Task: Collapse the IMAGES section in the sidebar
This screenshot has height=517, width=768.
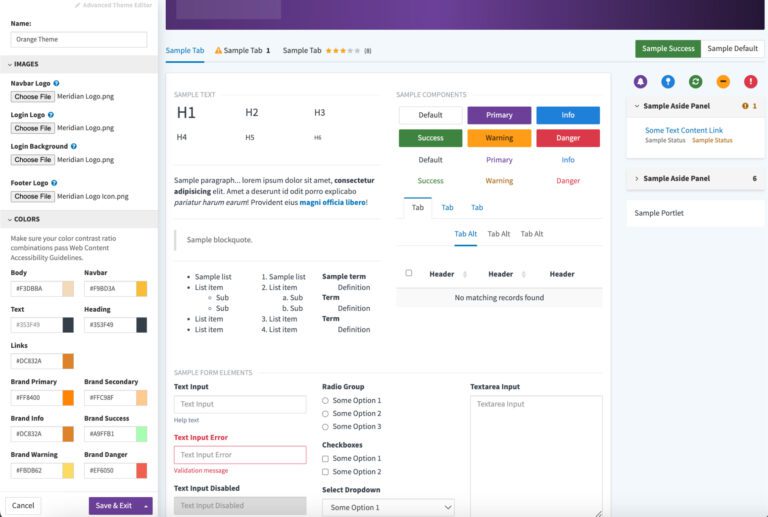Action: click(8, 64)
